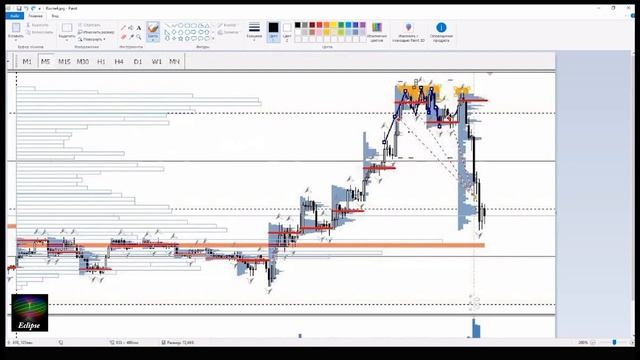Click the H1 timeframe in the chart image

[x=101, y=62]
